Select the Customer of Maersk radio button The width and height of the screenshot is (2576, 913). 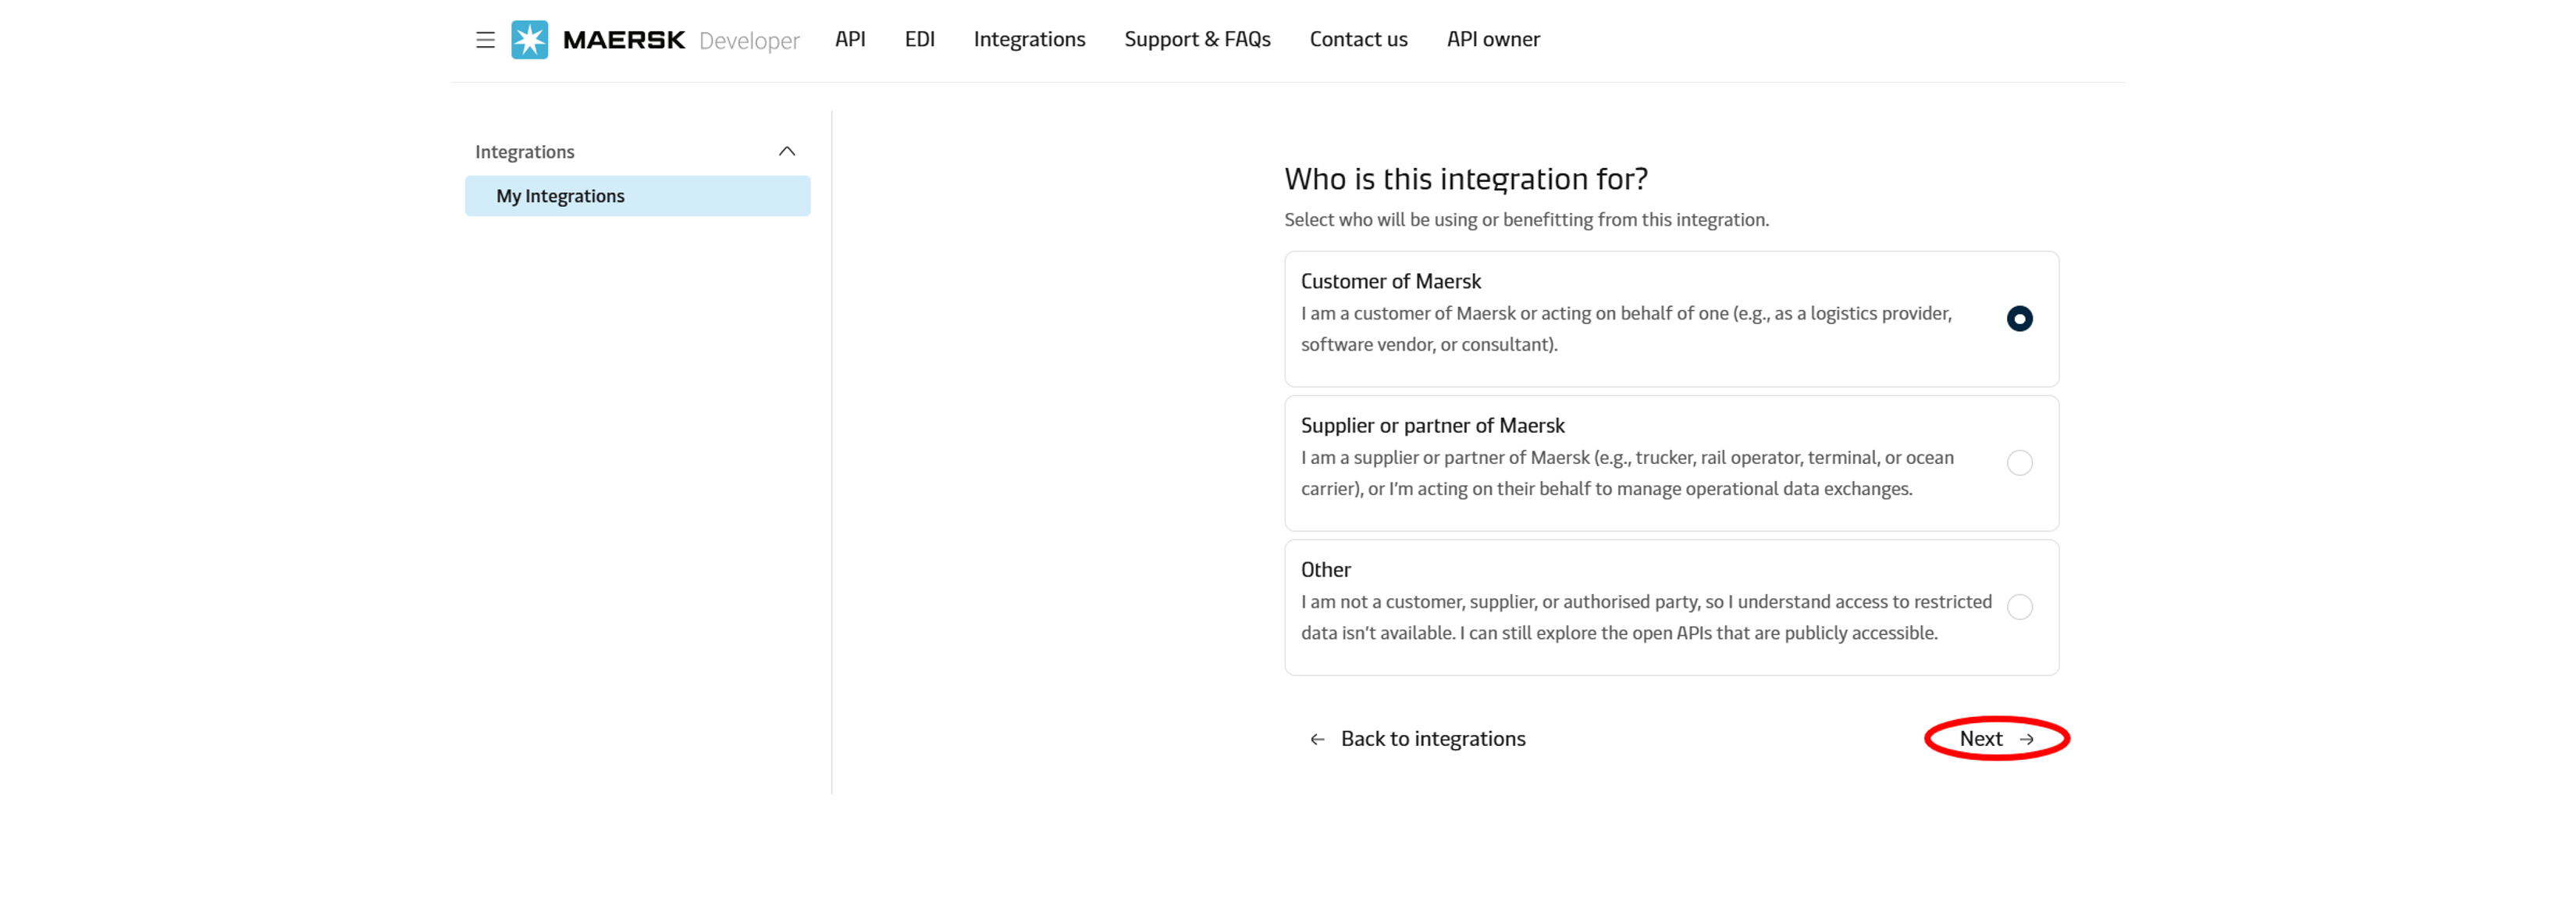[x=2020, y=318]
